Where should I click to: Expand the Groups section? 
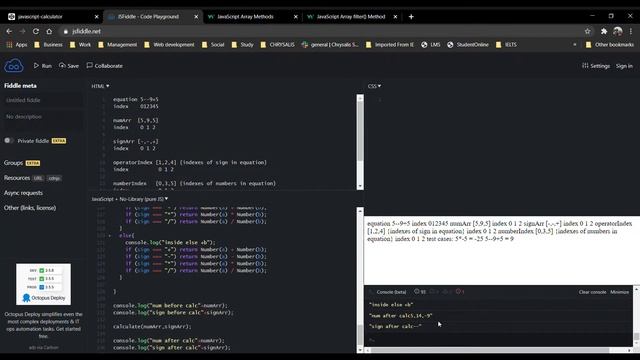pyautogui.click(x=13, y=163)
